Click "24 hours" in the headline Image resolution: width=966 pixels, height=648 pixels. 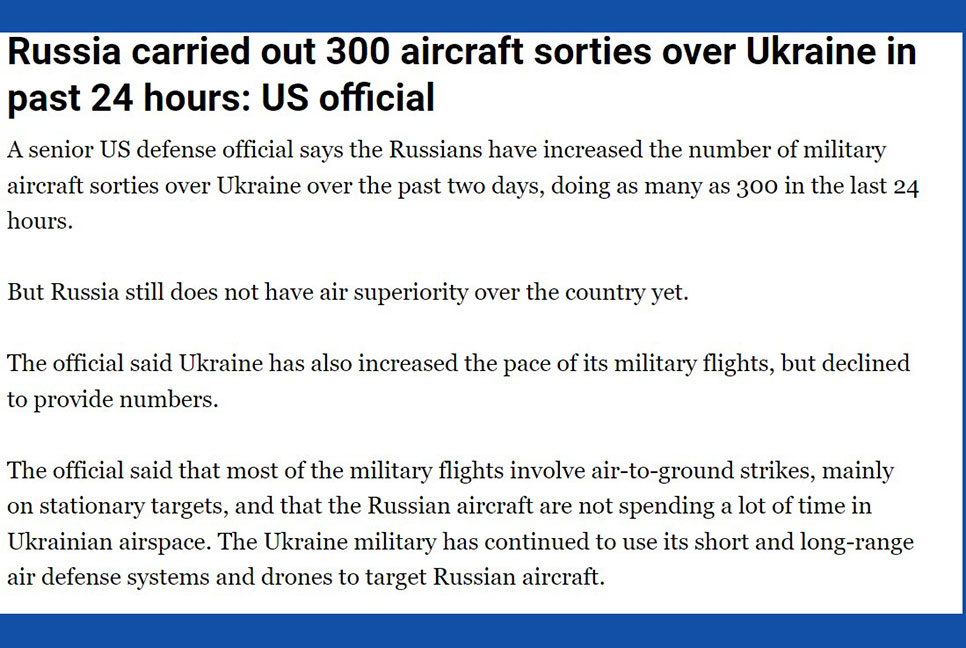[171, 98]
